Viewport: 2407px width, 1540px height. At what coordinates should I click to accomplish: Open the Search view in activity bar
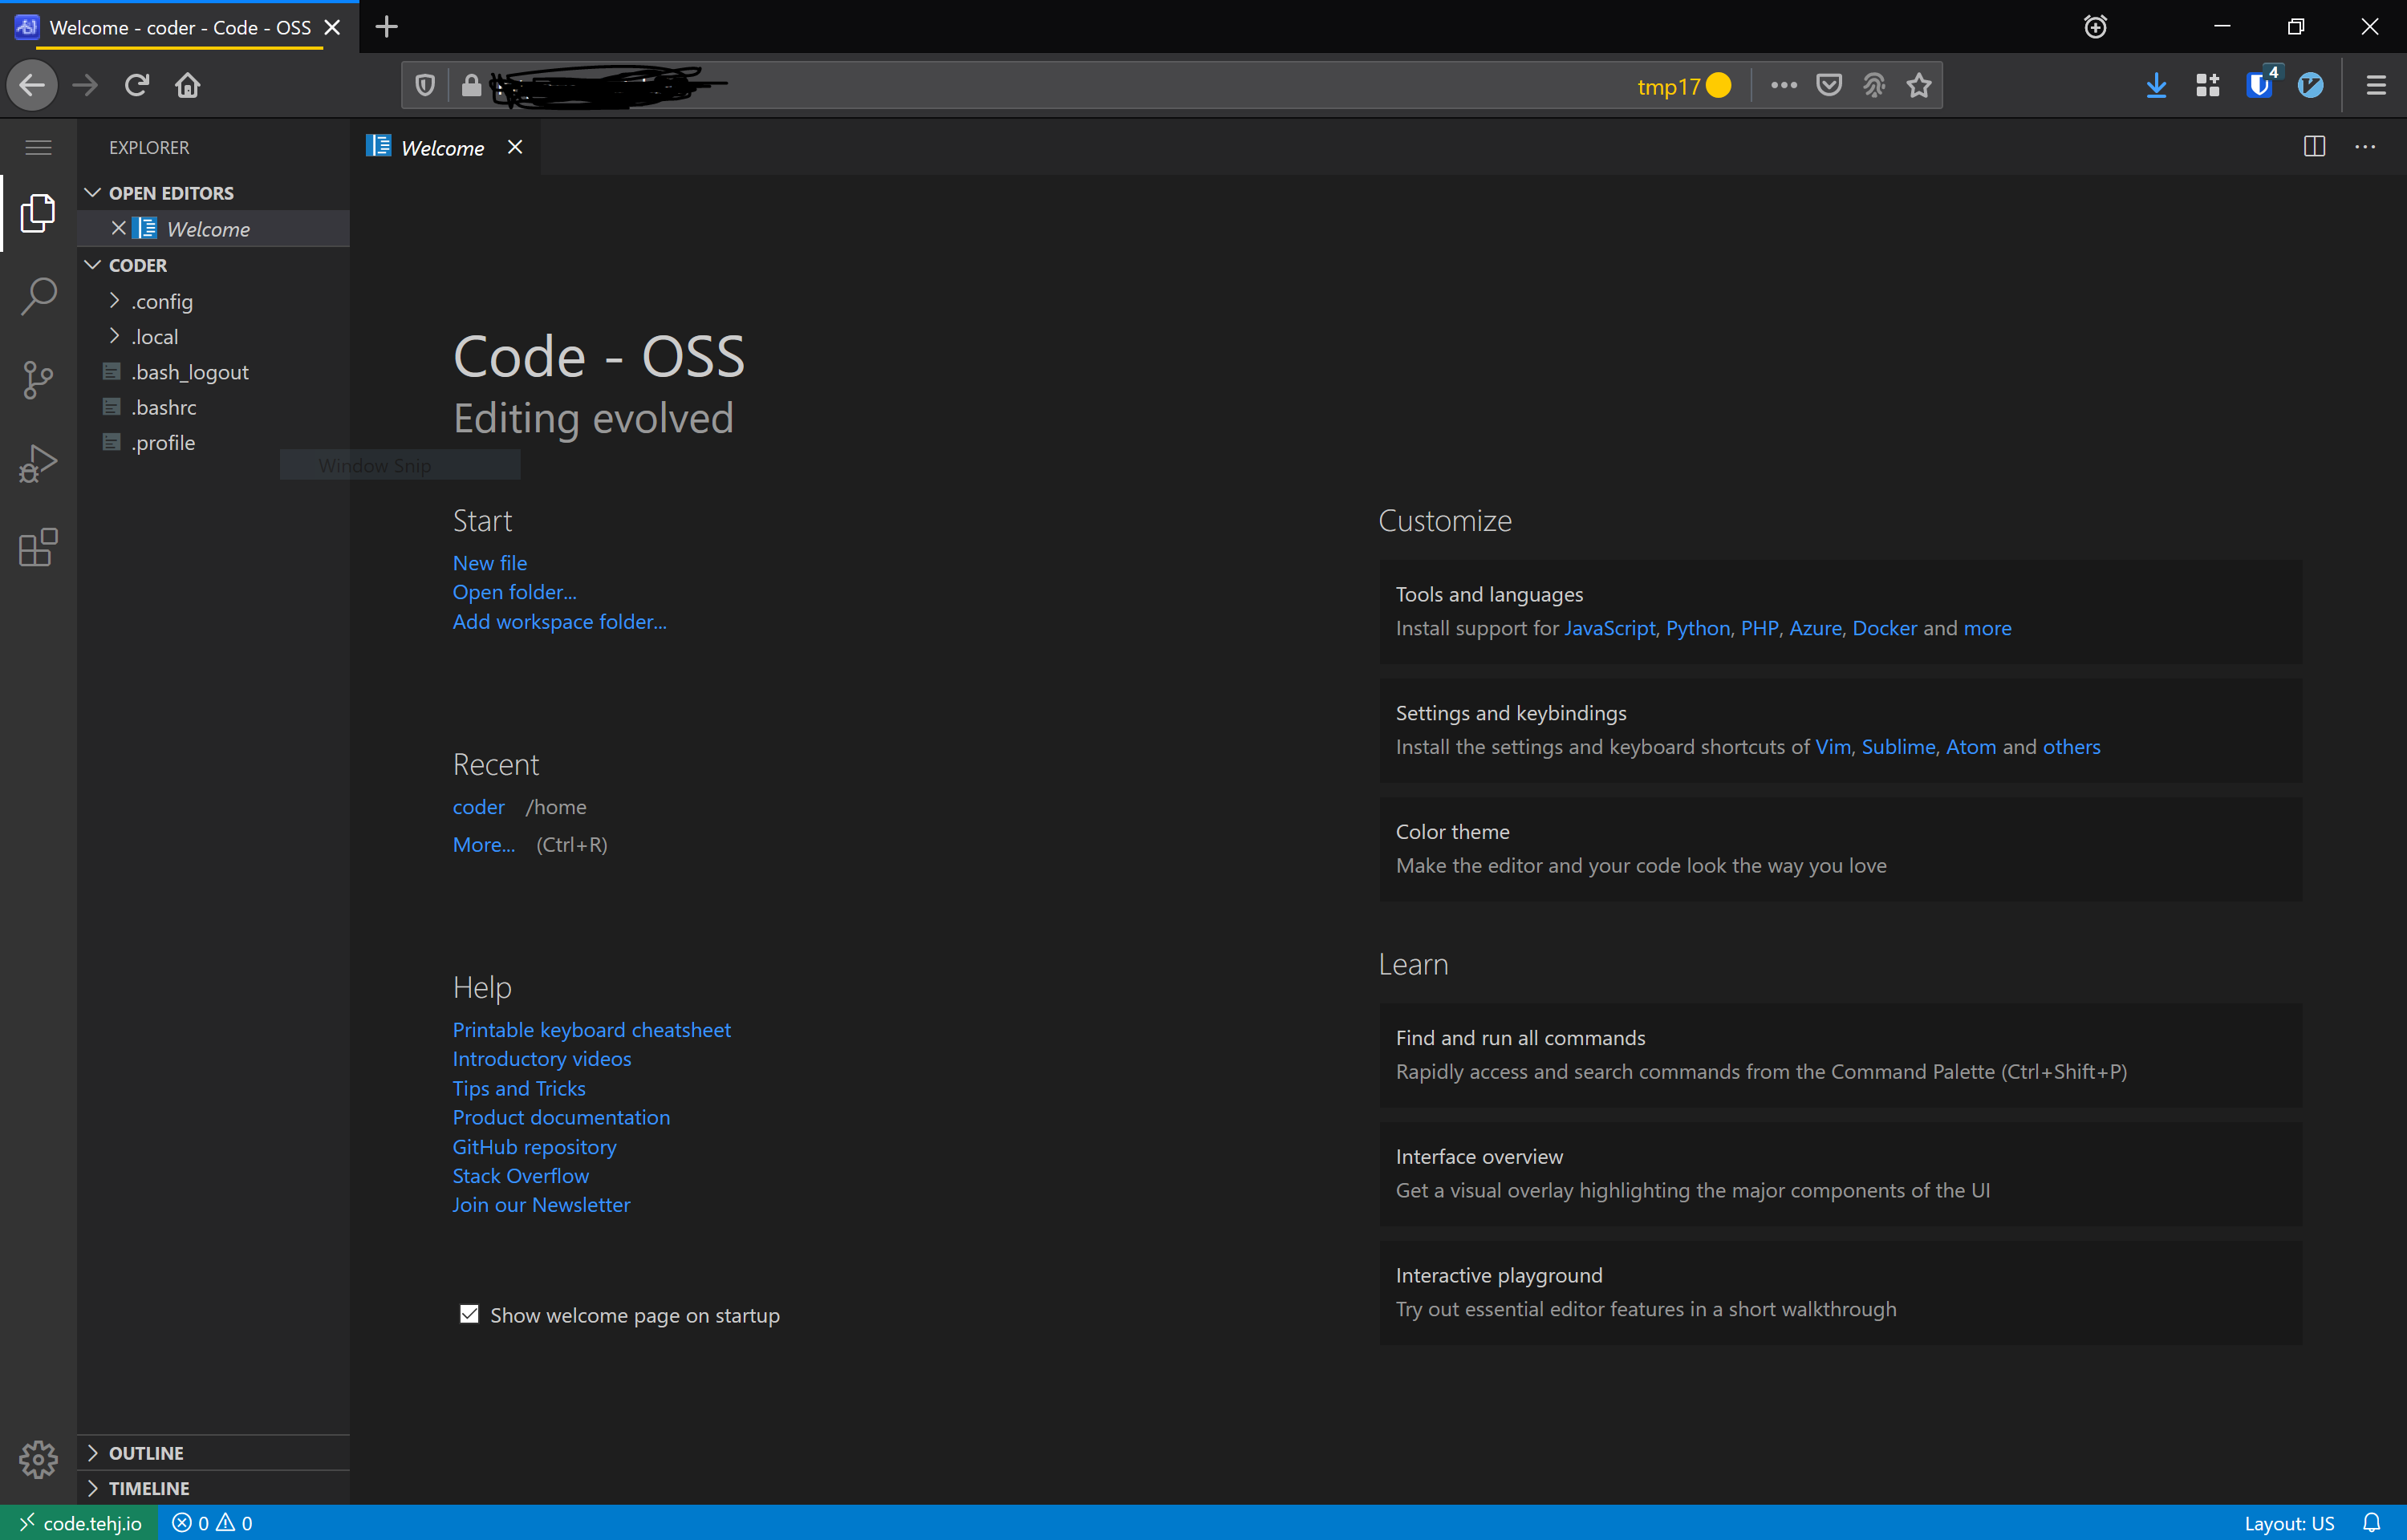coord(38,296)
